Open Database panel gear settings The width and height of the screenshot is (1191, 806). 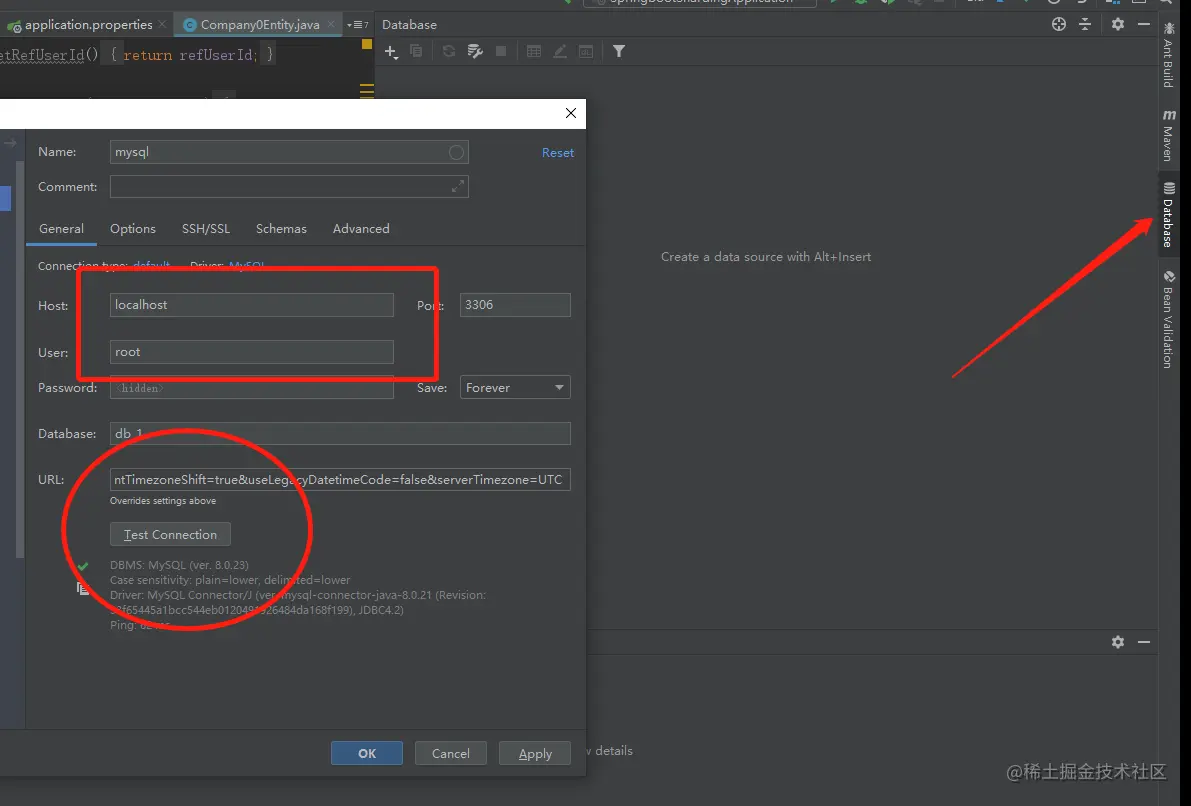tap(1118, 24)
